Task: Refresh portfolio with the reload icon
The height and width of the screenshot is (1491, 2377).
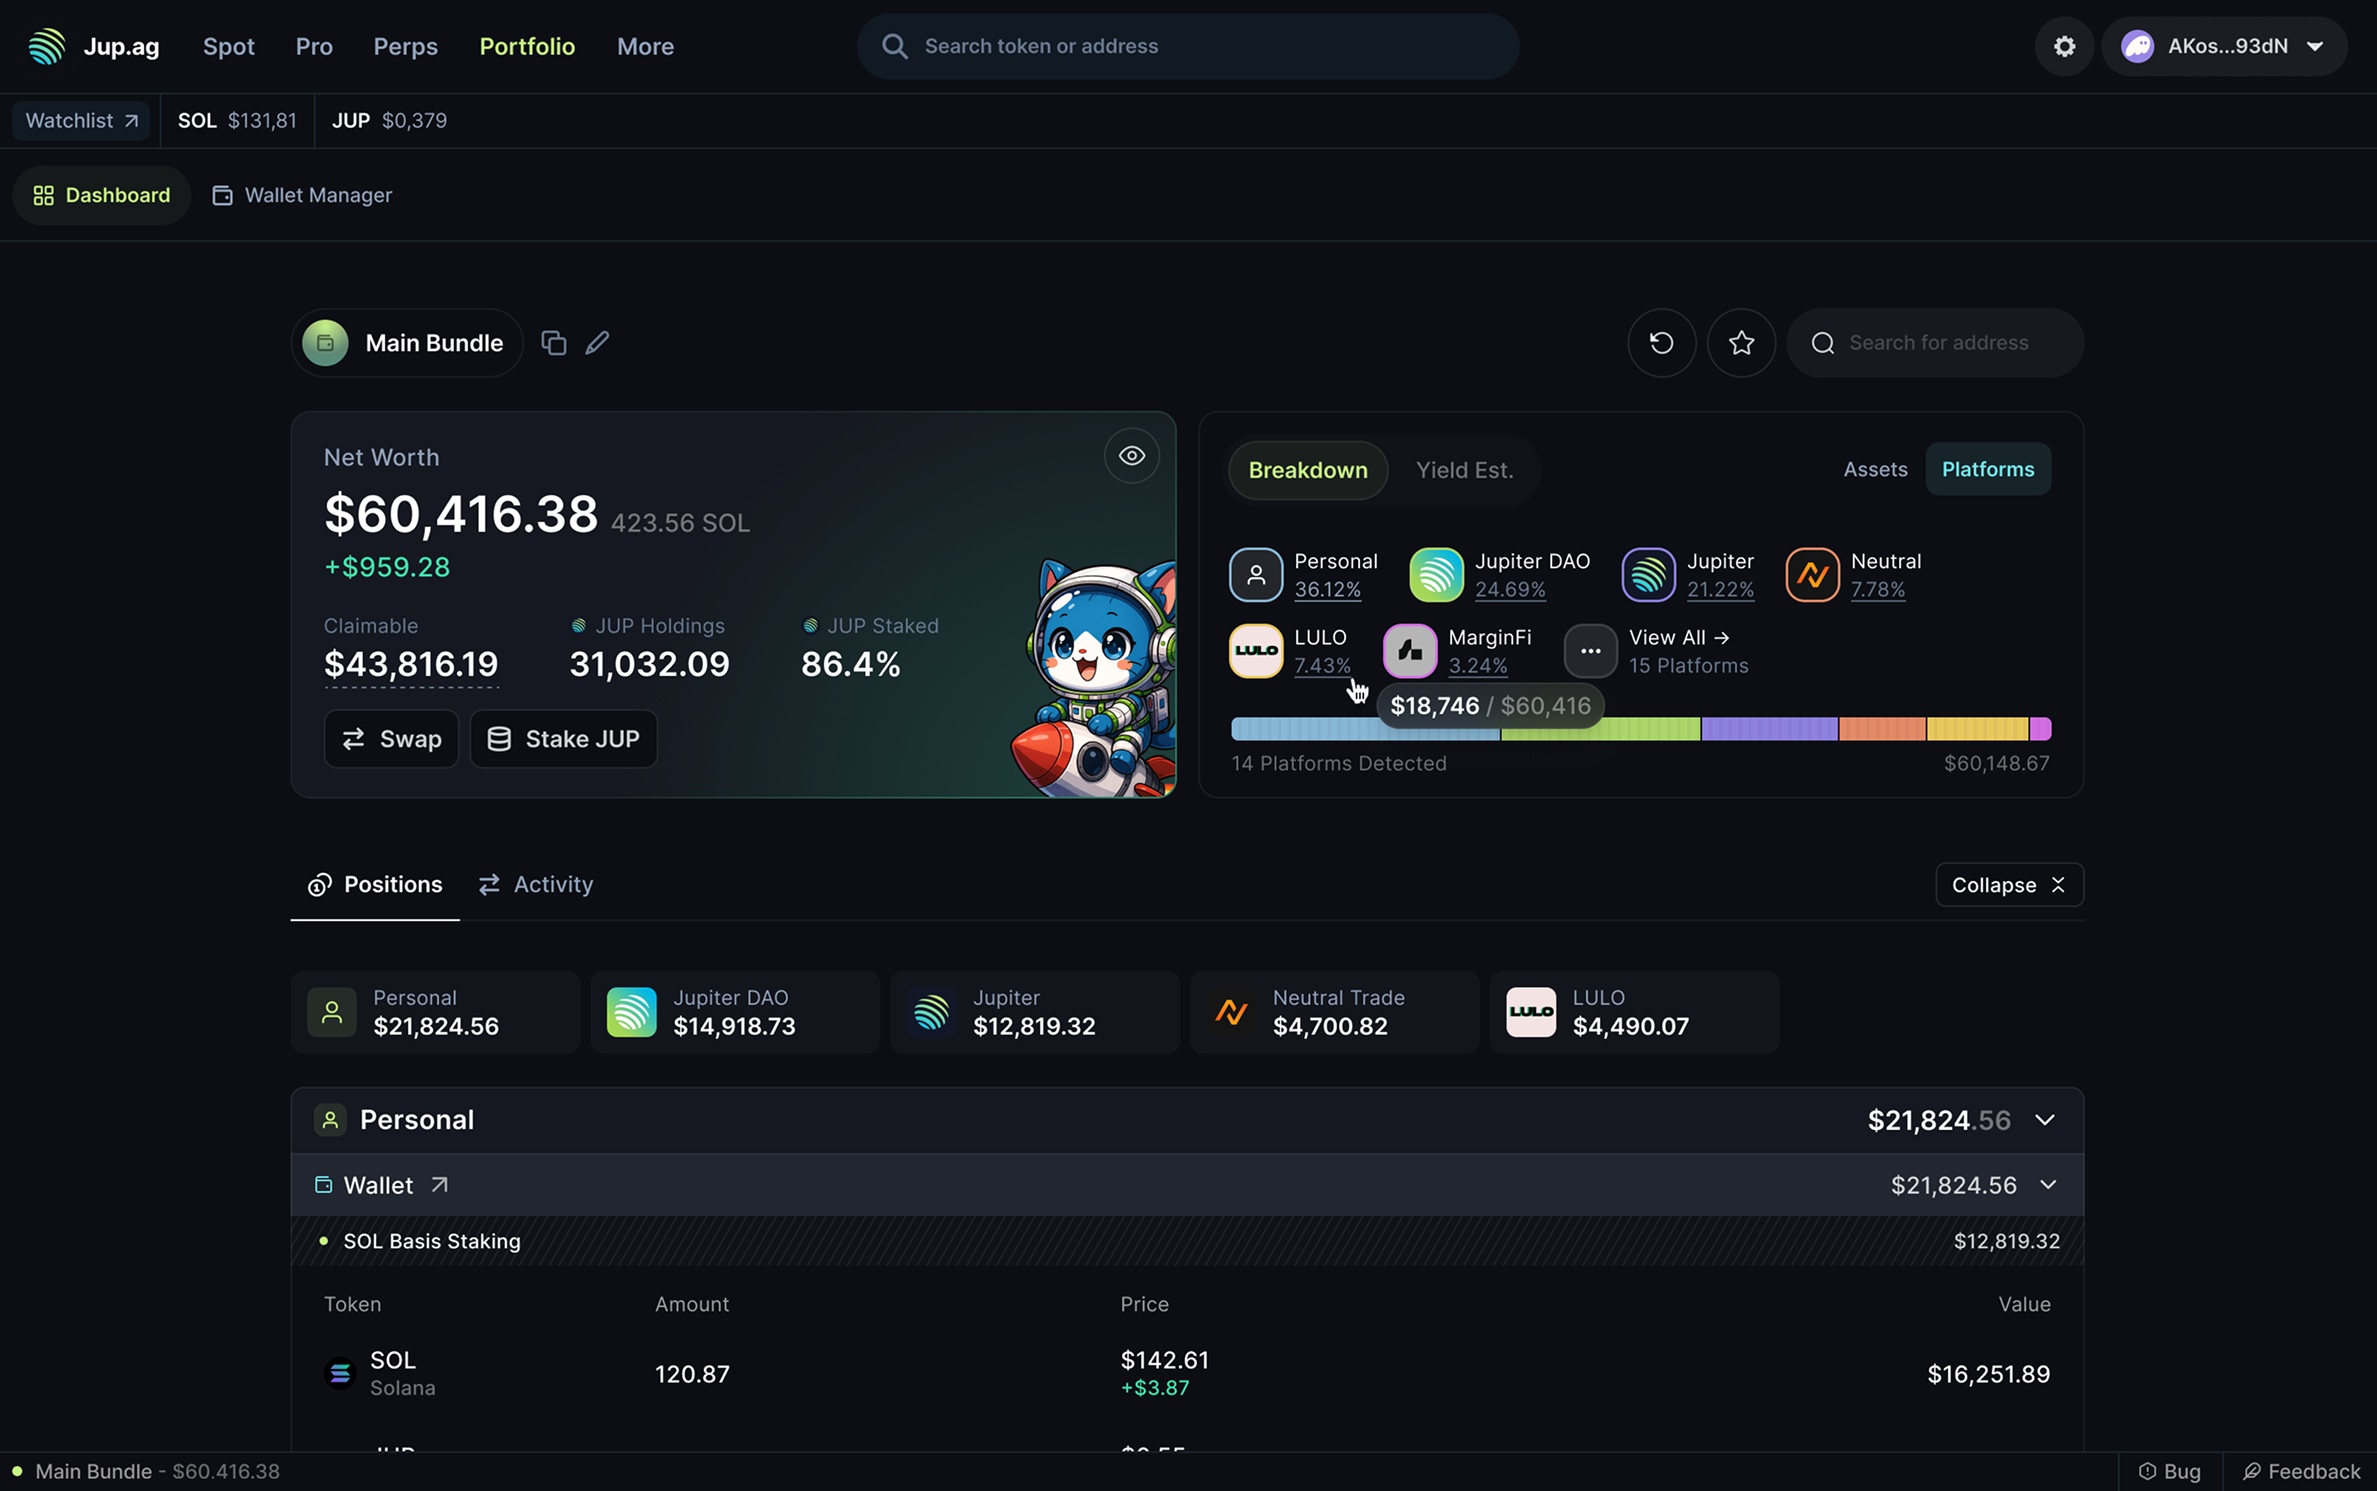Action: 1661,343
